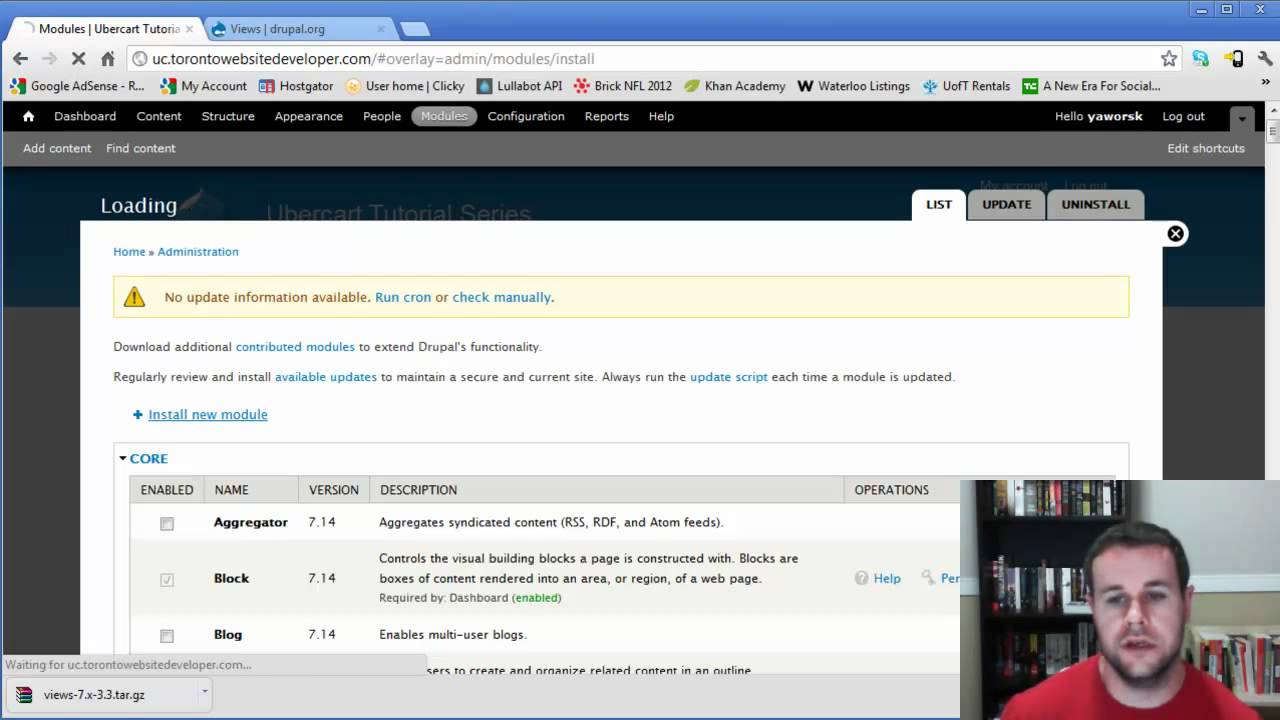
Task: Open the update script link
Action: coord(729,377)
